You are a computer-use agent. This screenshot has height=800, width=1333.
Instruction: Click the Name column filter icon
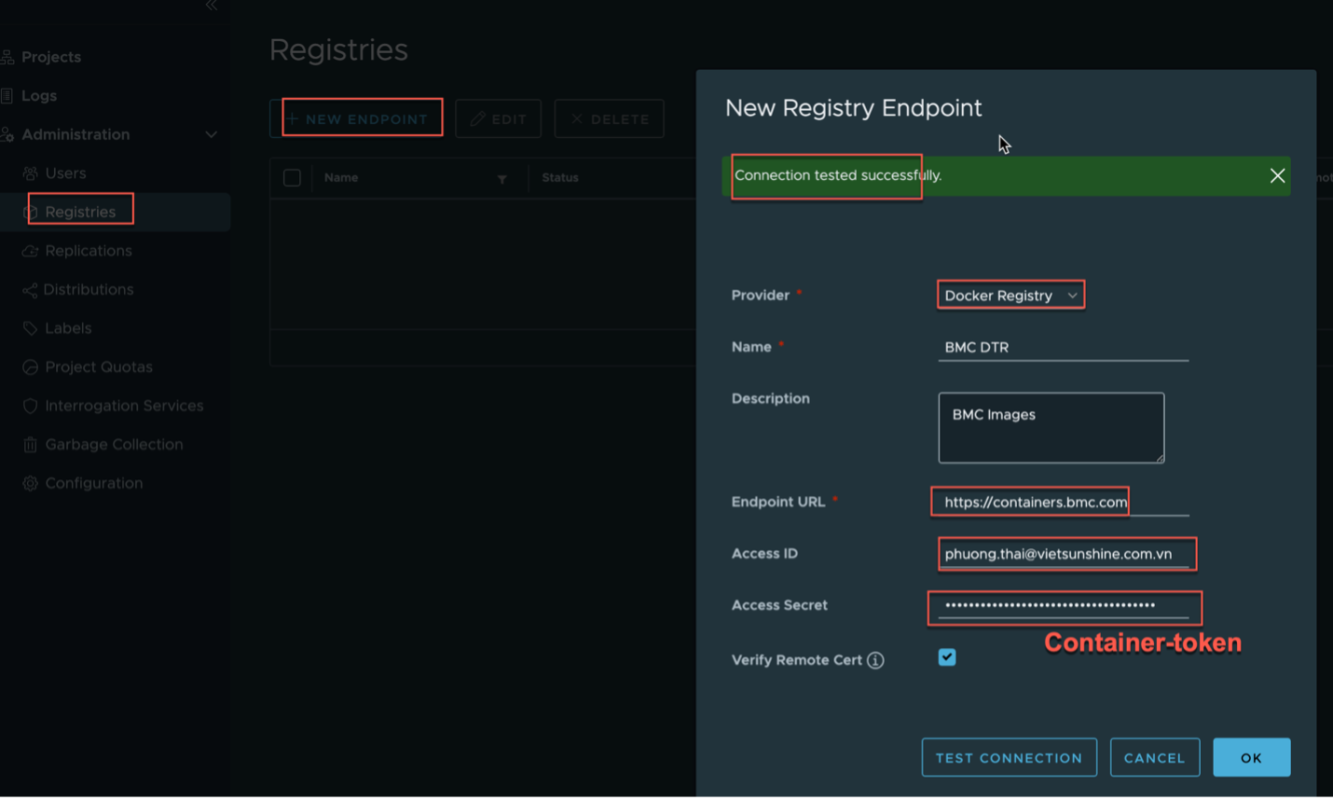pyautogui.click(x=502, y=179)
